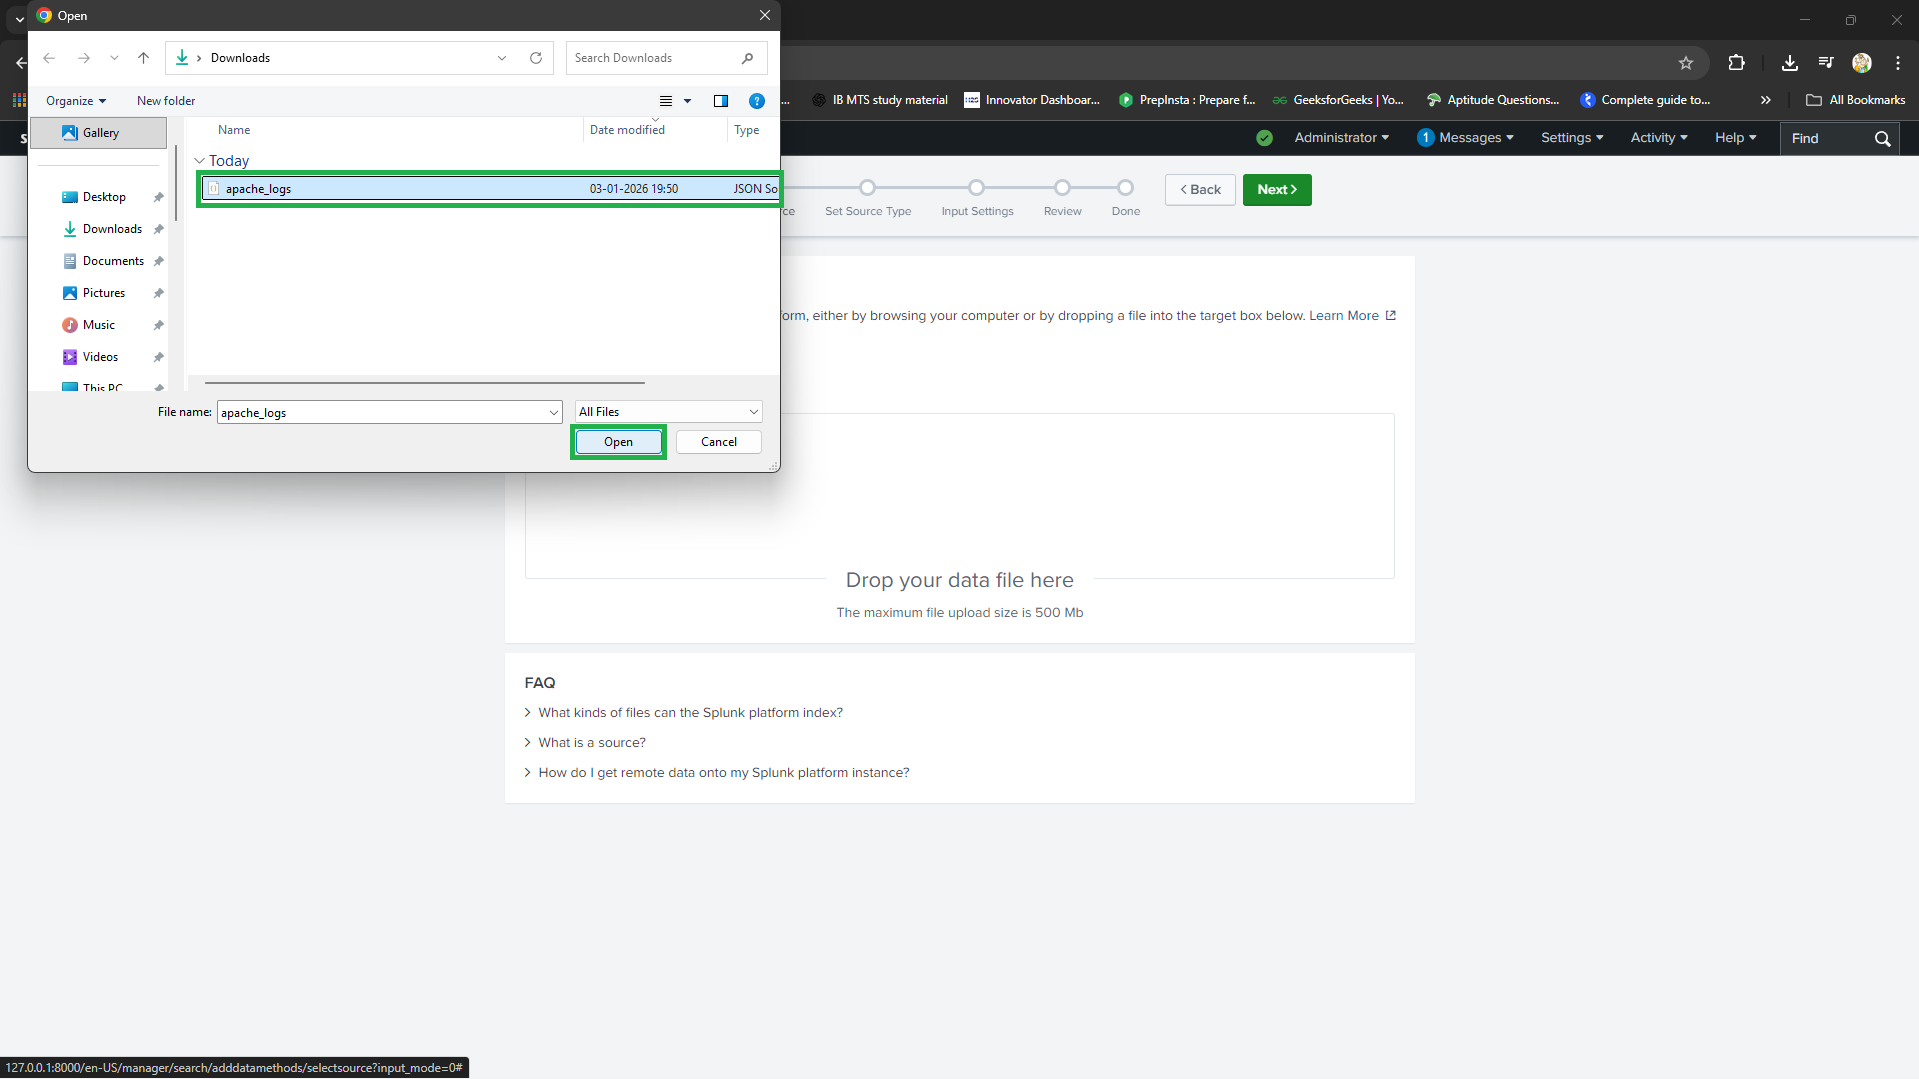Image resolution: width=1919 pixels, height=1079 pixels.
Task: Open IB MTS study material bookmark
Action: click(879, 100)
